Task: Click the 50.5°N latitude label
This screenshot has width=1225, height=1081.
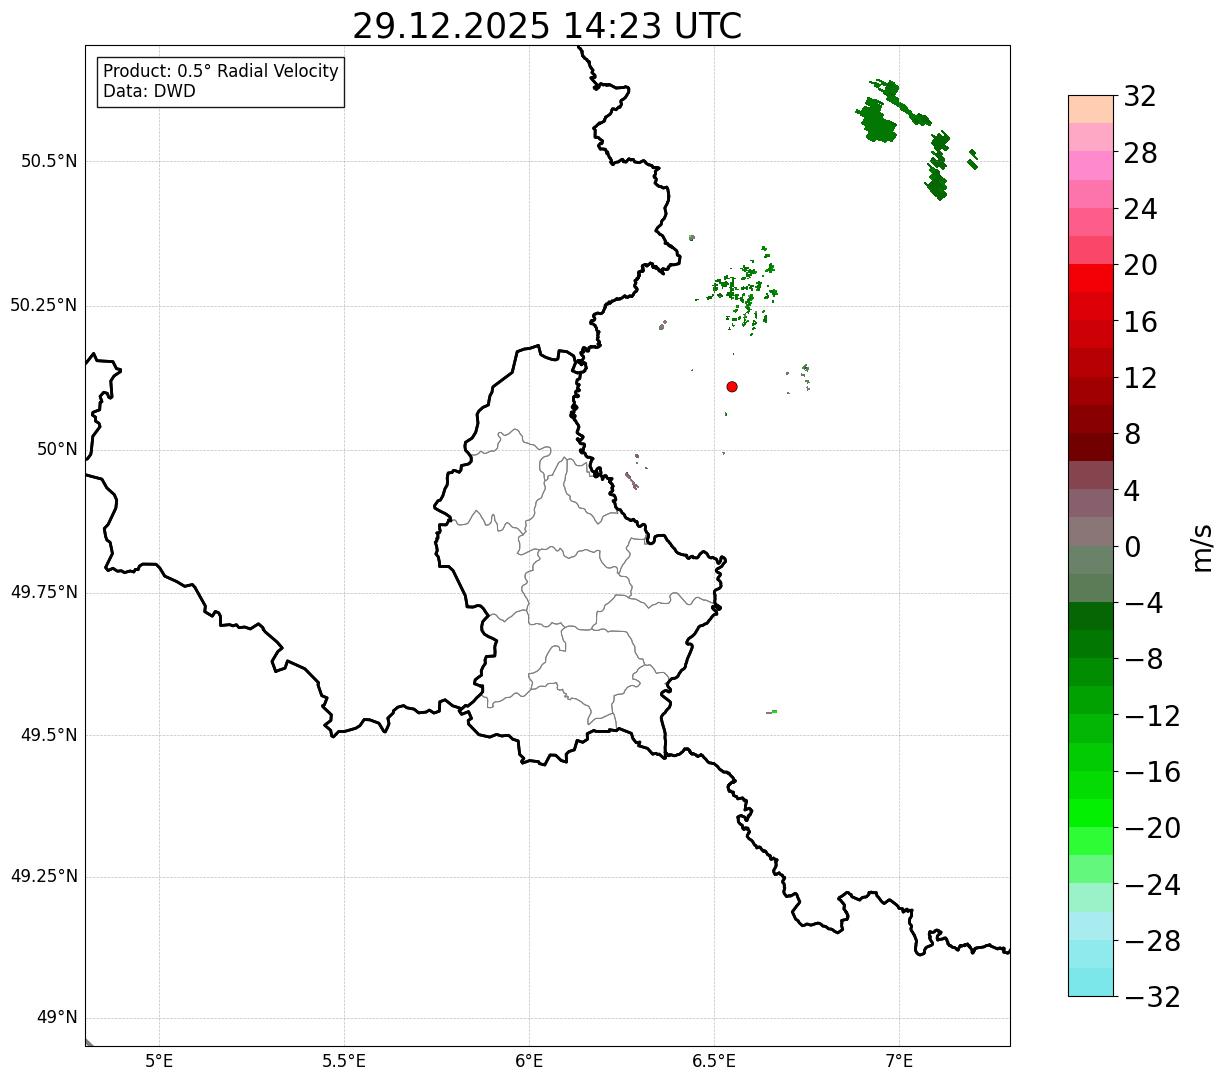Action: (49, 161)
